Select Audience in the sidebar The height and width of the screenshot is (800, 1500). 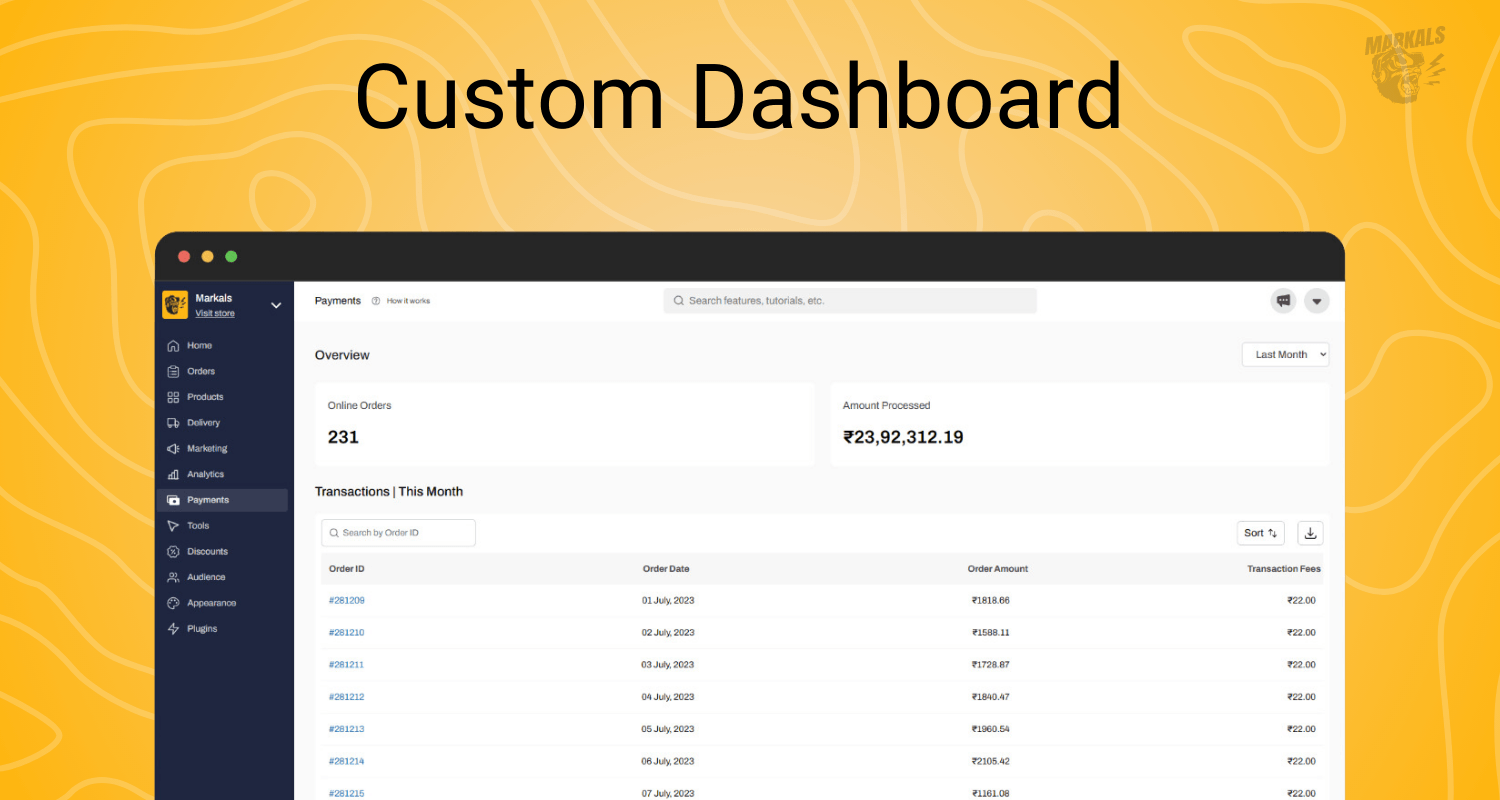[x=175, y=577]
